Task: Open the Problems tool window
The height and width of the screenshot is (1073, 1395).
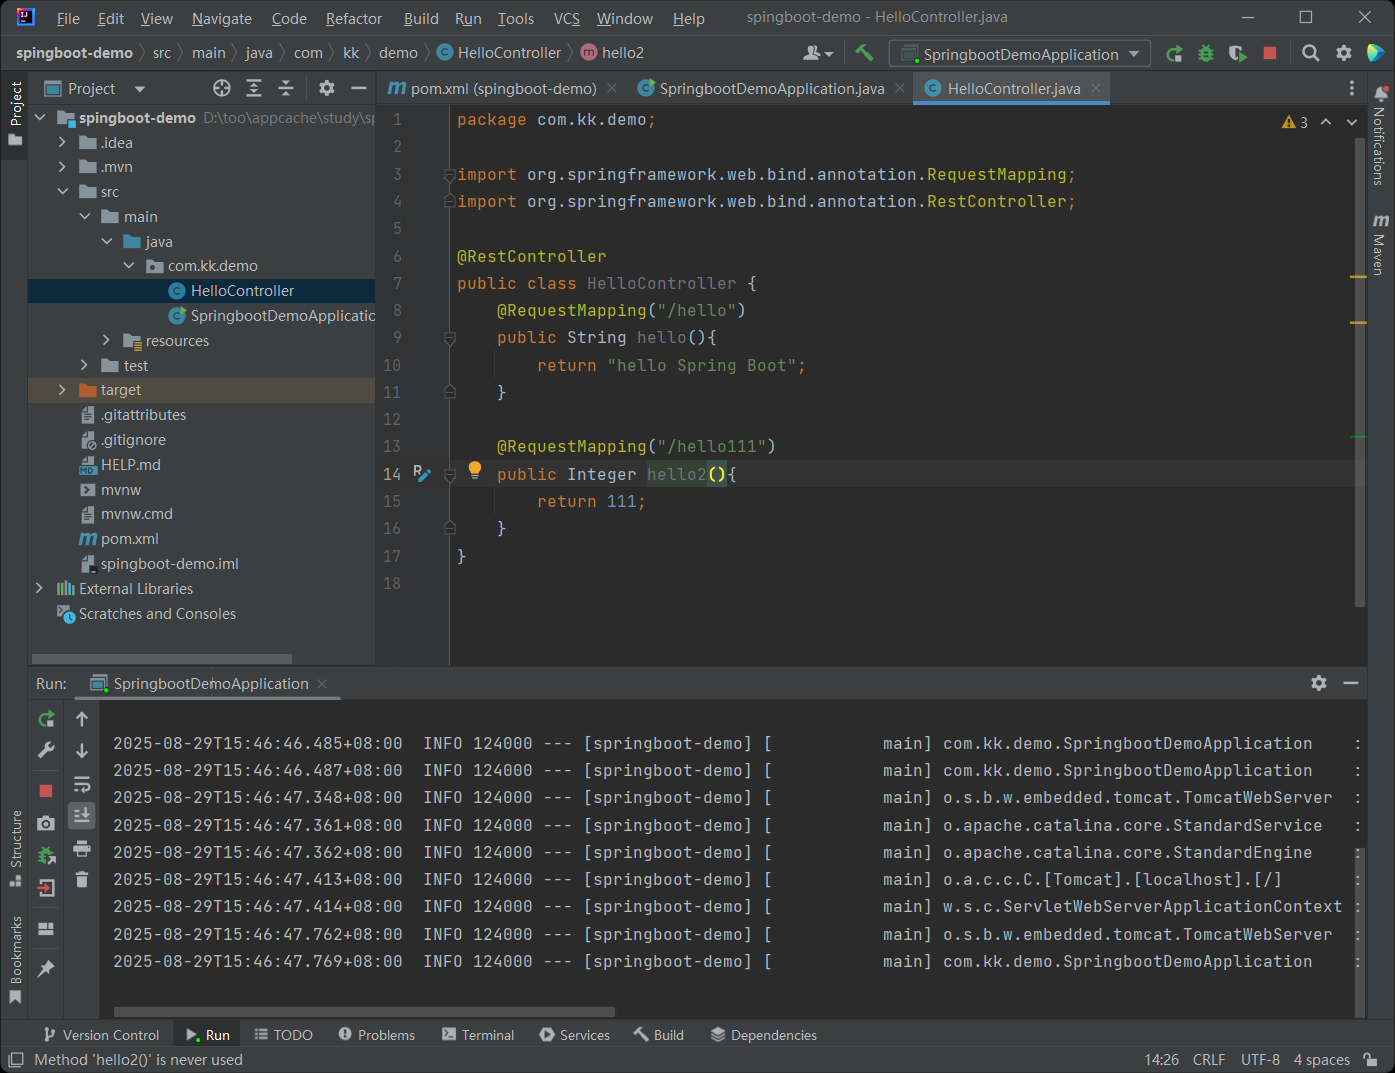Action: tap(377, 1035)
